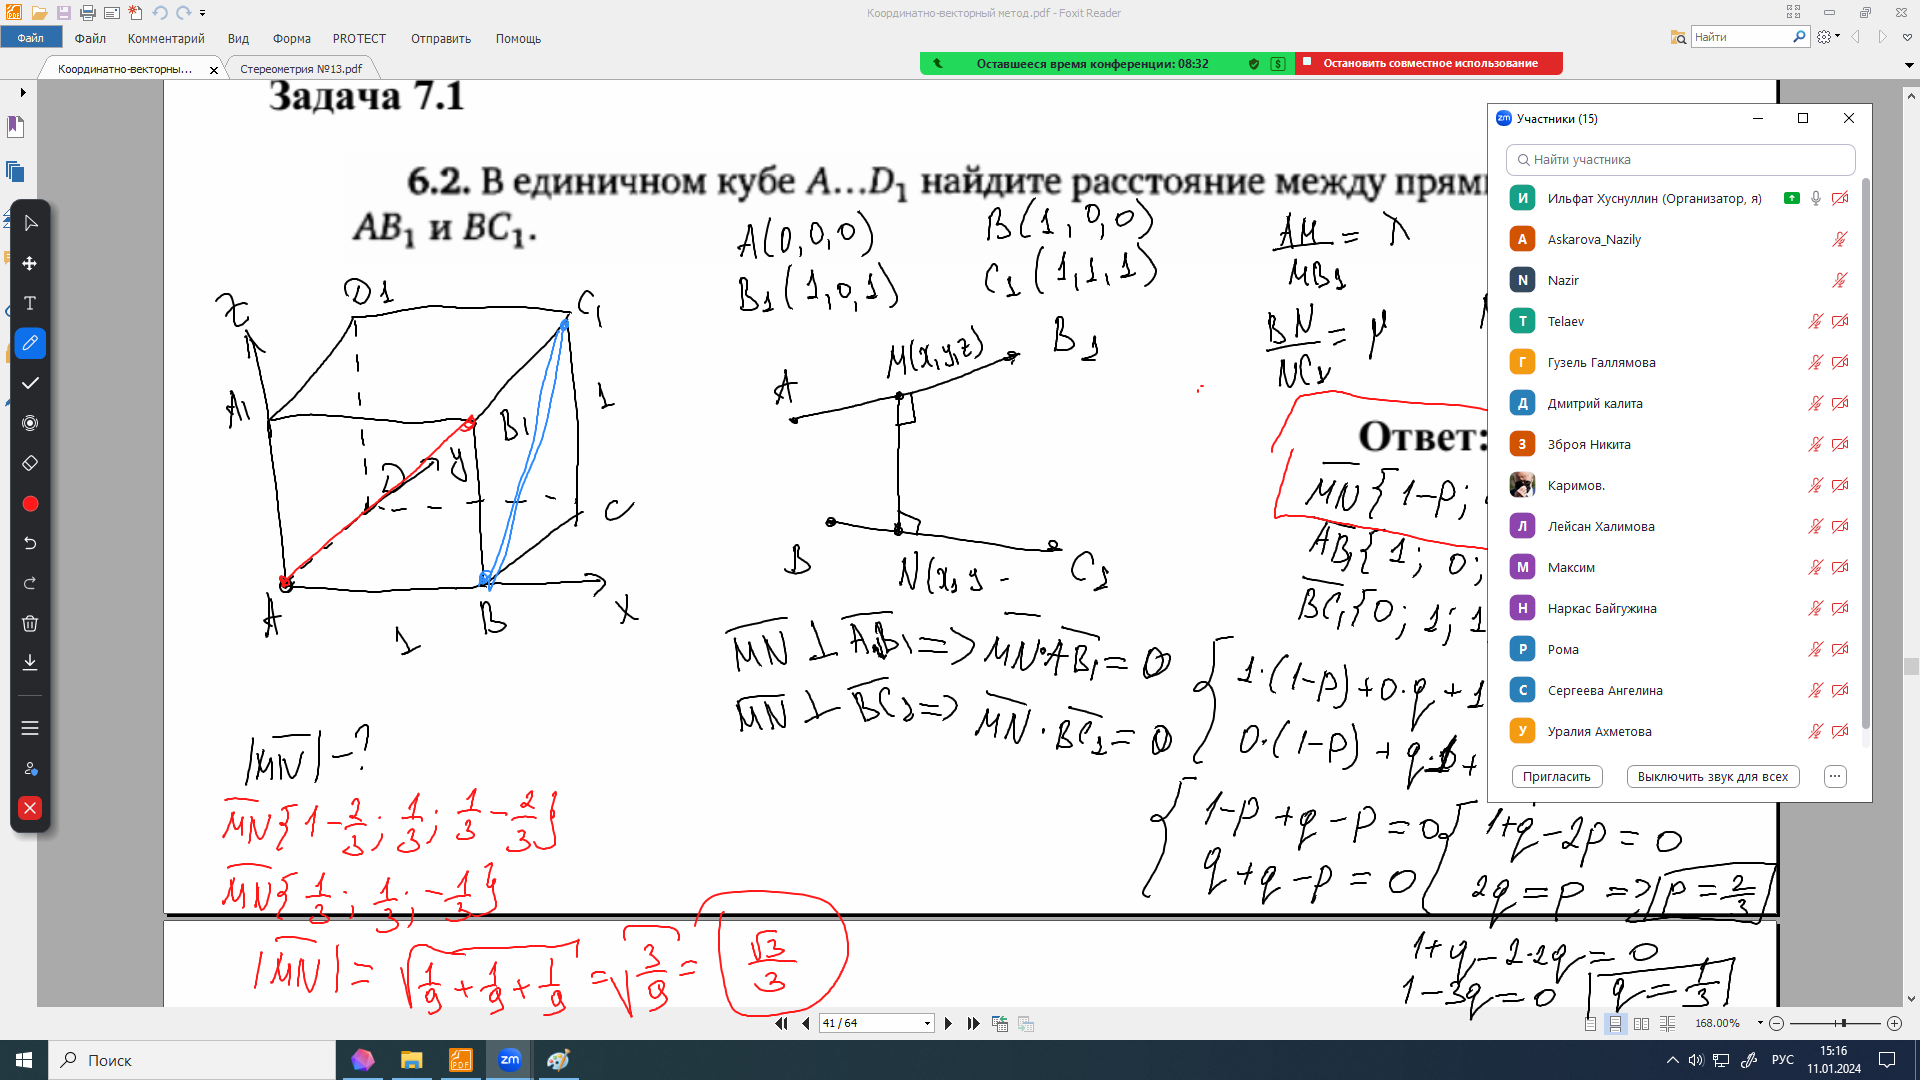Toggle facing pages view mode
Screen dimensions: 1920x1080
coord(1641,1023)
